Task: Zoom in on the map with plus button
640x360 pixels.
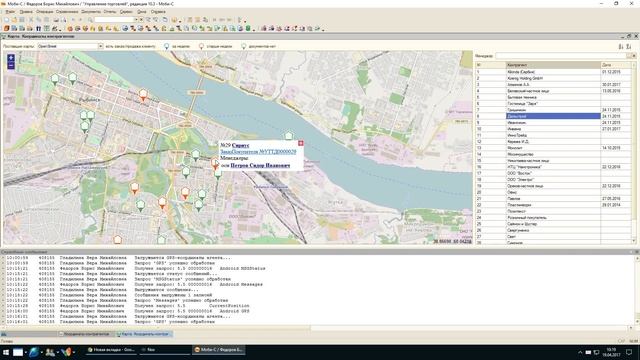Action: click(11, 58)
